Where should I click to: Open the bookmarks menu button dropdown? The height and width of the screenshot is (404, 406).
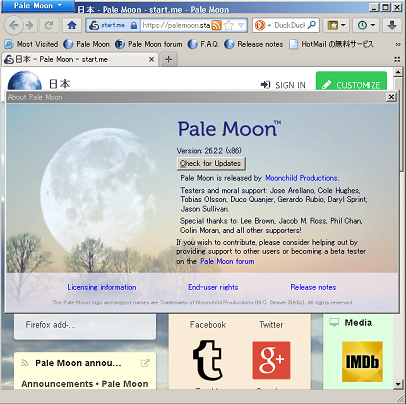(336, 25)
